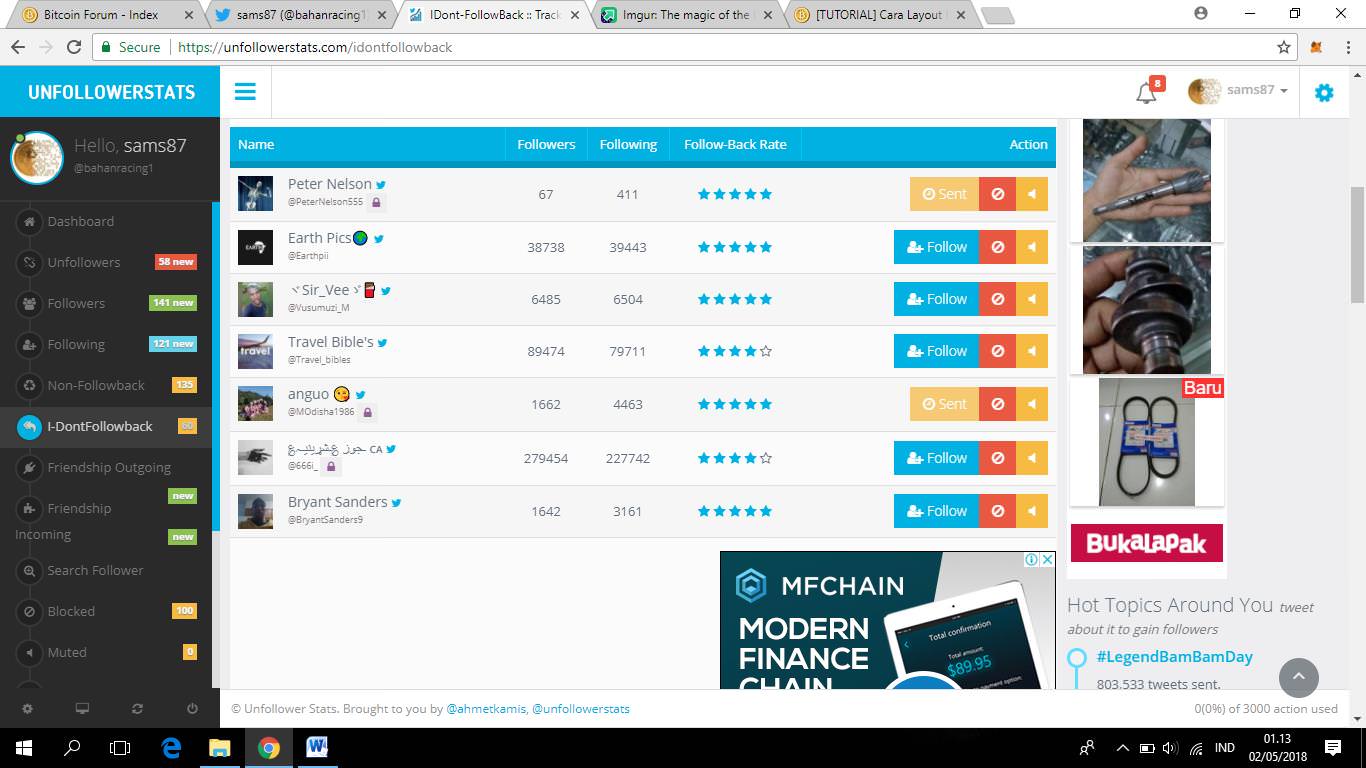Open Dashboard in the sidebar
This screenshot has width=1366, height=768.
[80, 222]
